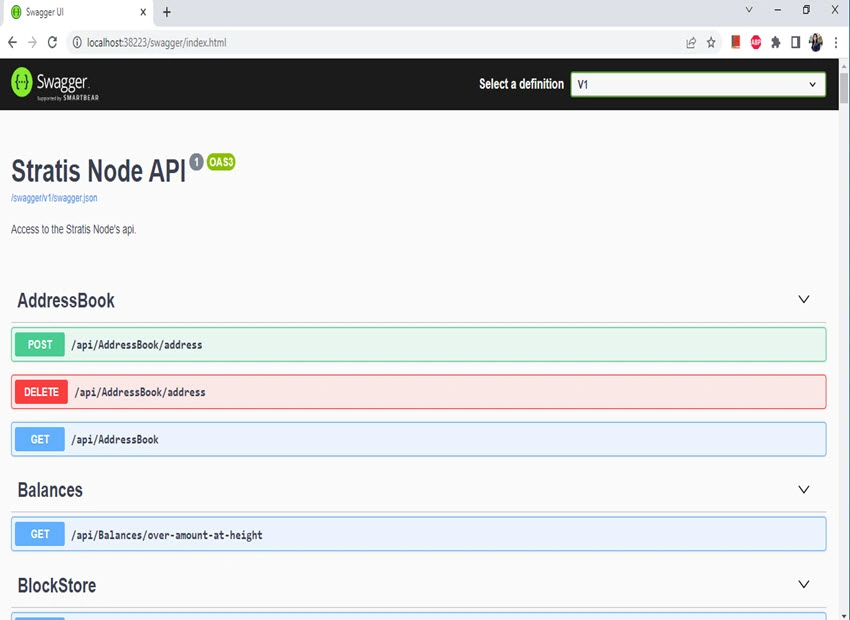Viewport: 850px width, 620px height.
Task: Open a new browser tab
Action: [167, 12]
